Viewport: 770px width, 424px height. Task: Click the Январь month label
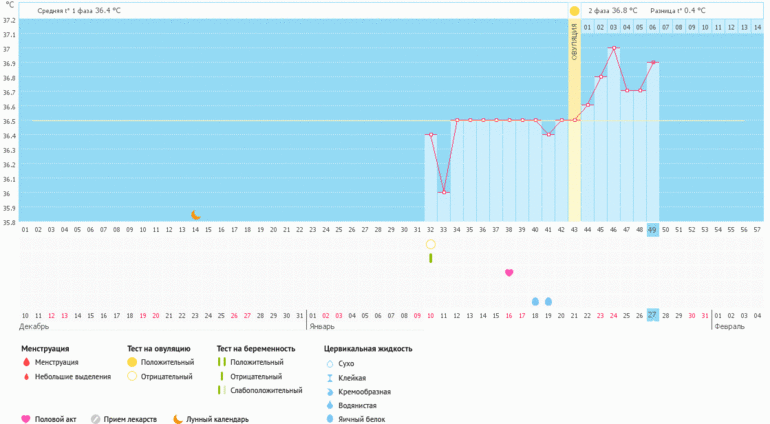(323, 326)
